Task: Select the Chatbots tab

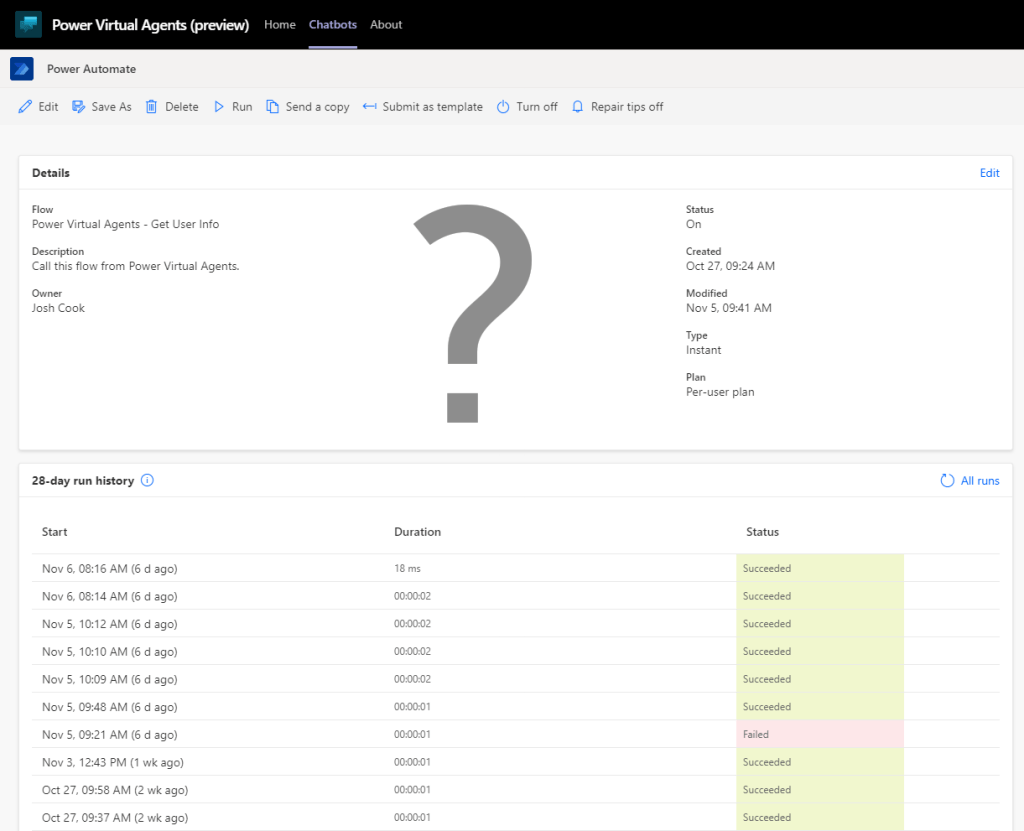Action: tap(332, 25)
